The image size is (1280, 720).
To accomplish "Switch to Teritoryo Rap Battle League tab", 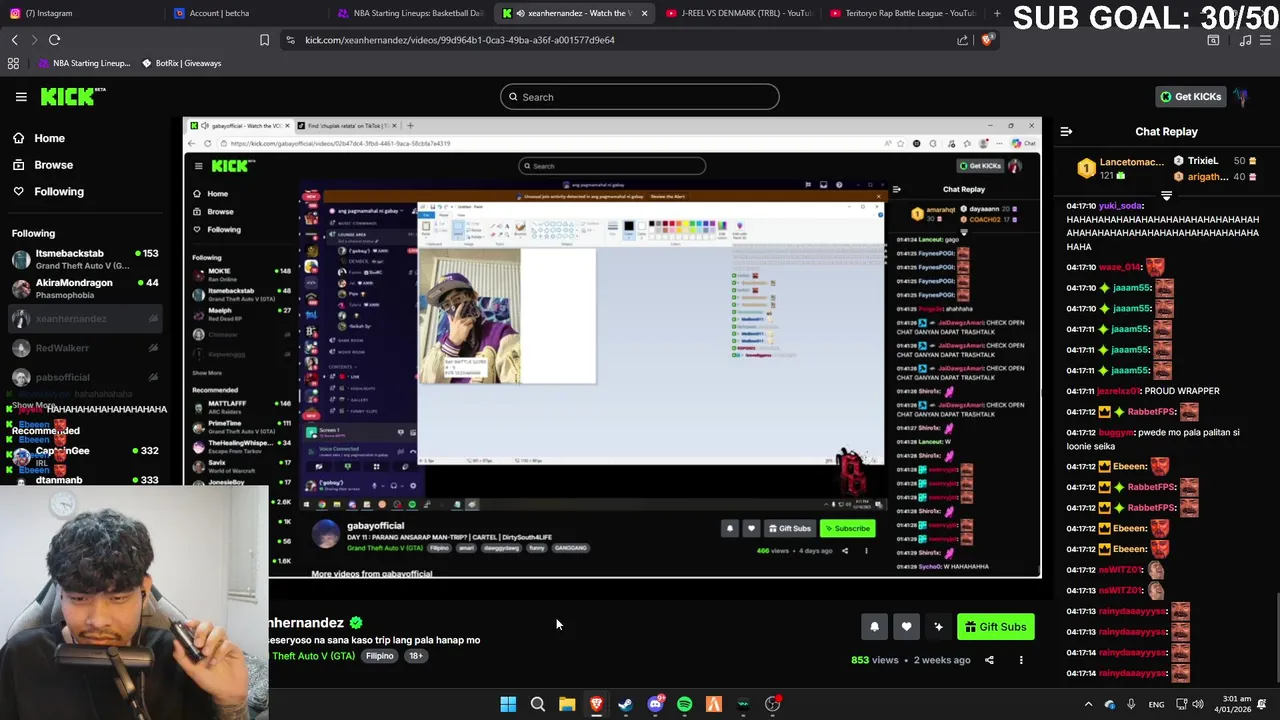I will [x=902, y=13].
